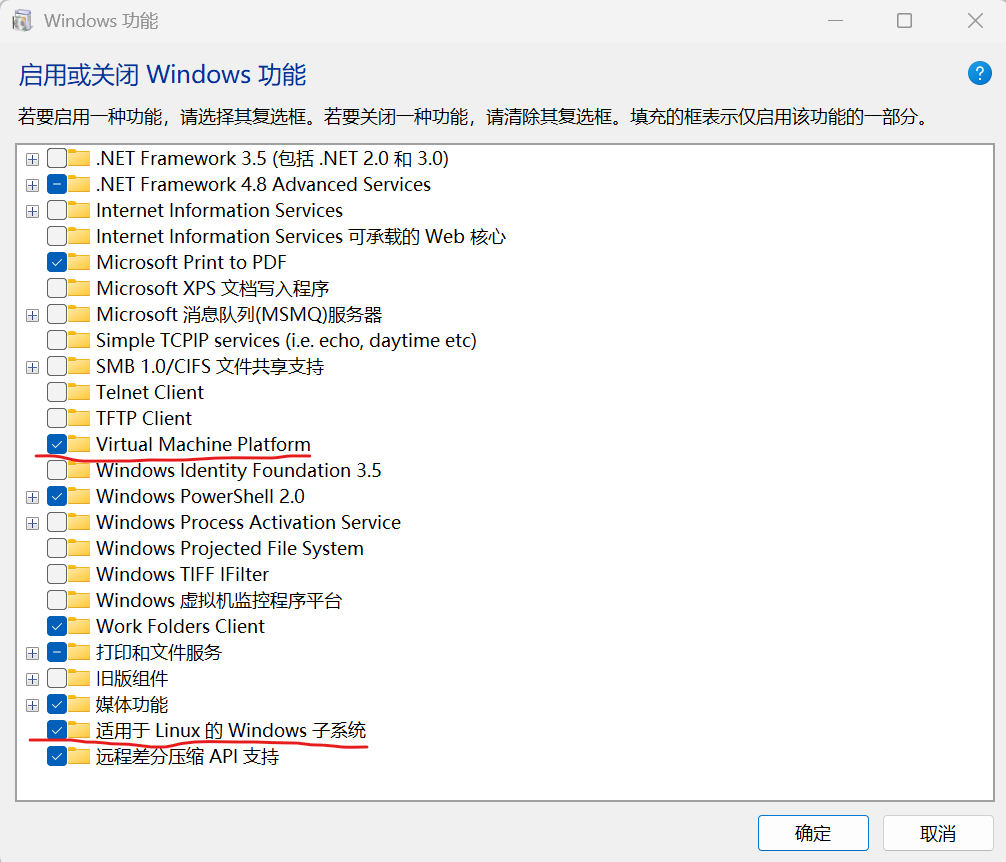Toggle .NET Framework 4.8 Advanced Services checkbox

pos(57,184)
